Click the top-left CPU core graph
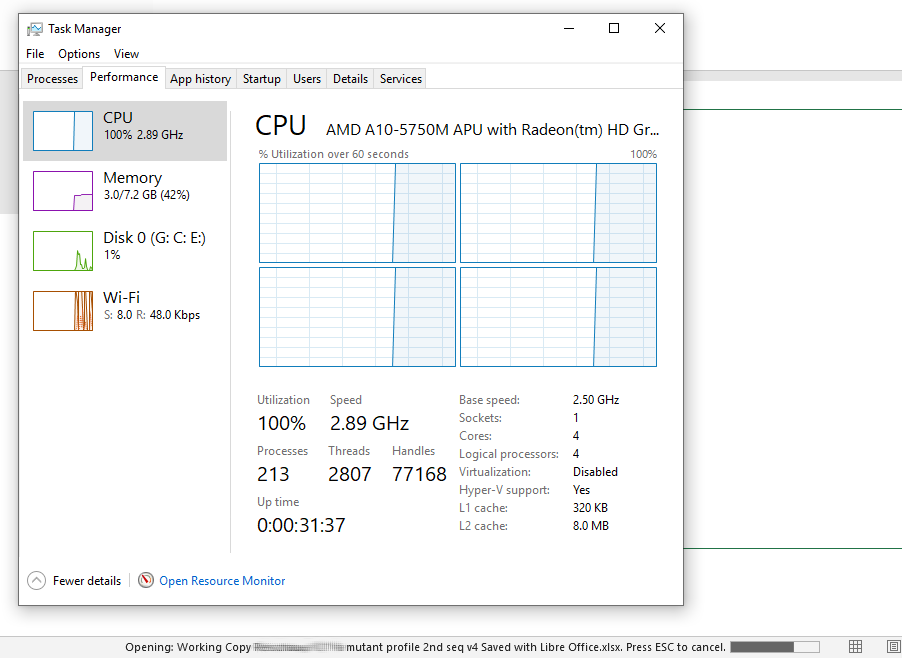This screenshot has height=658, width=902. point(357,213)
